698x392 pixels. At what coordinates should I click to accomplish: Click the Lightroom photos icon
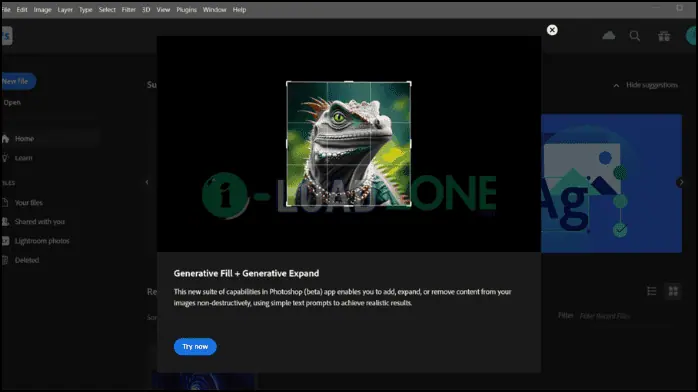[x=5, y=241]
